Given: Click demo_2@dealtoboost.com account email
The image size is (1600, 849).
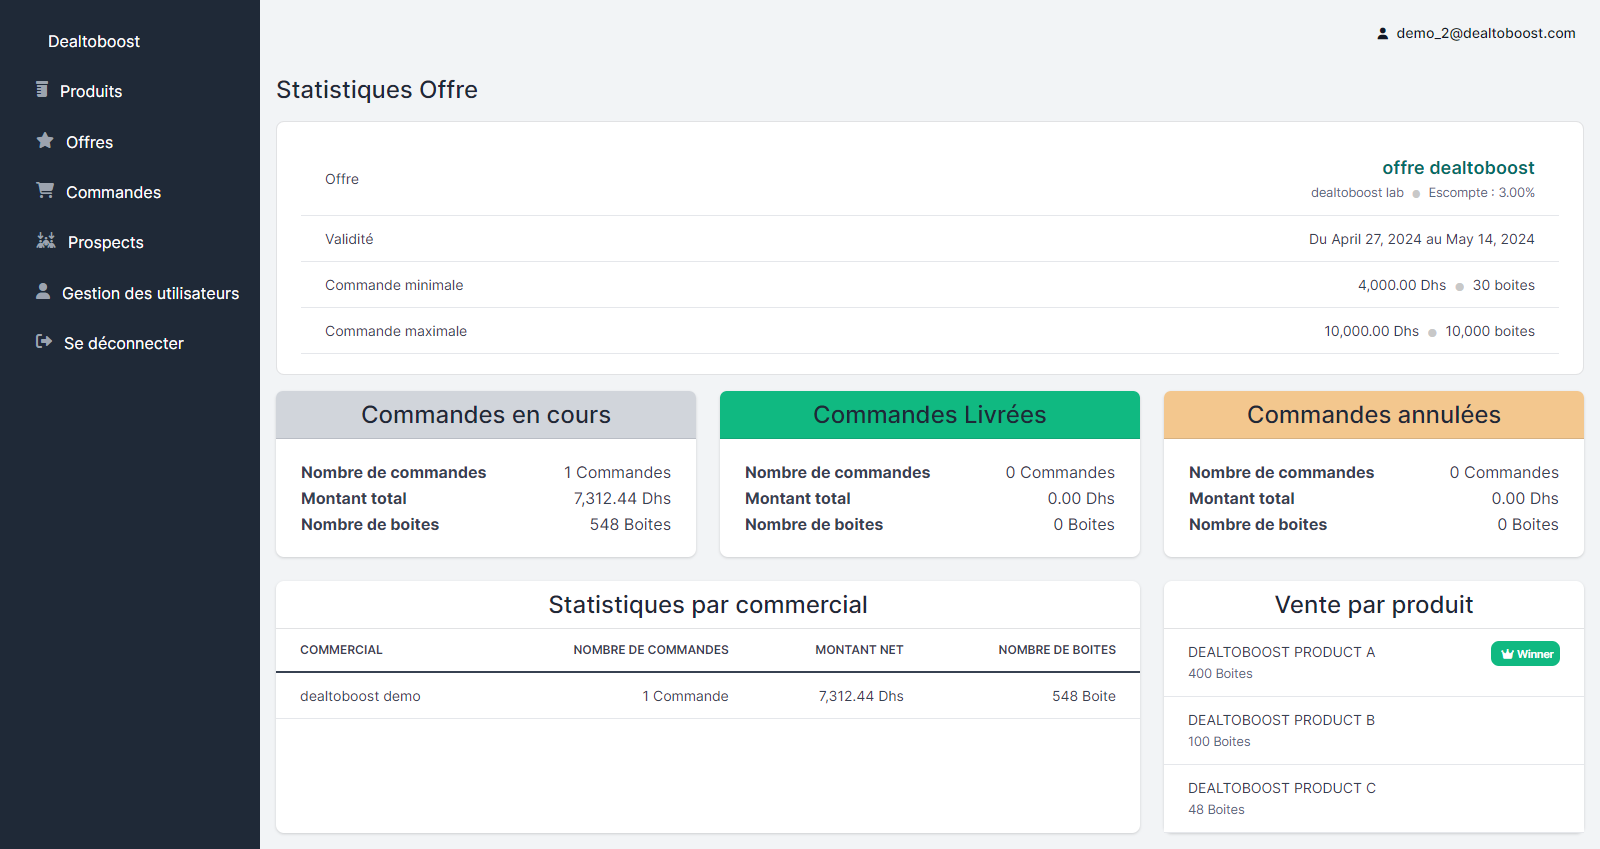Looking at the screenshot, I should click(1486, 33).
